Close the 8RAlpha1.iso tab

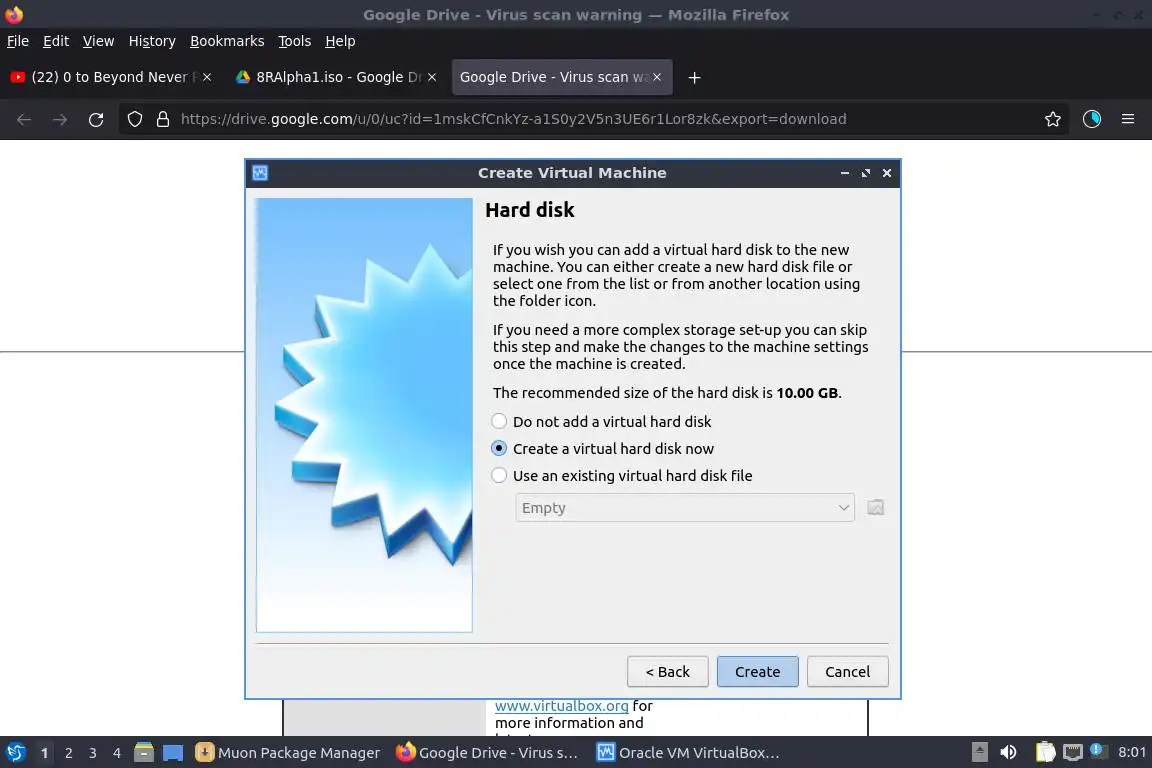click(x=432, y=77)
